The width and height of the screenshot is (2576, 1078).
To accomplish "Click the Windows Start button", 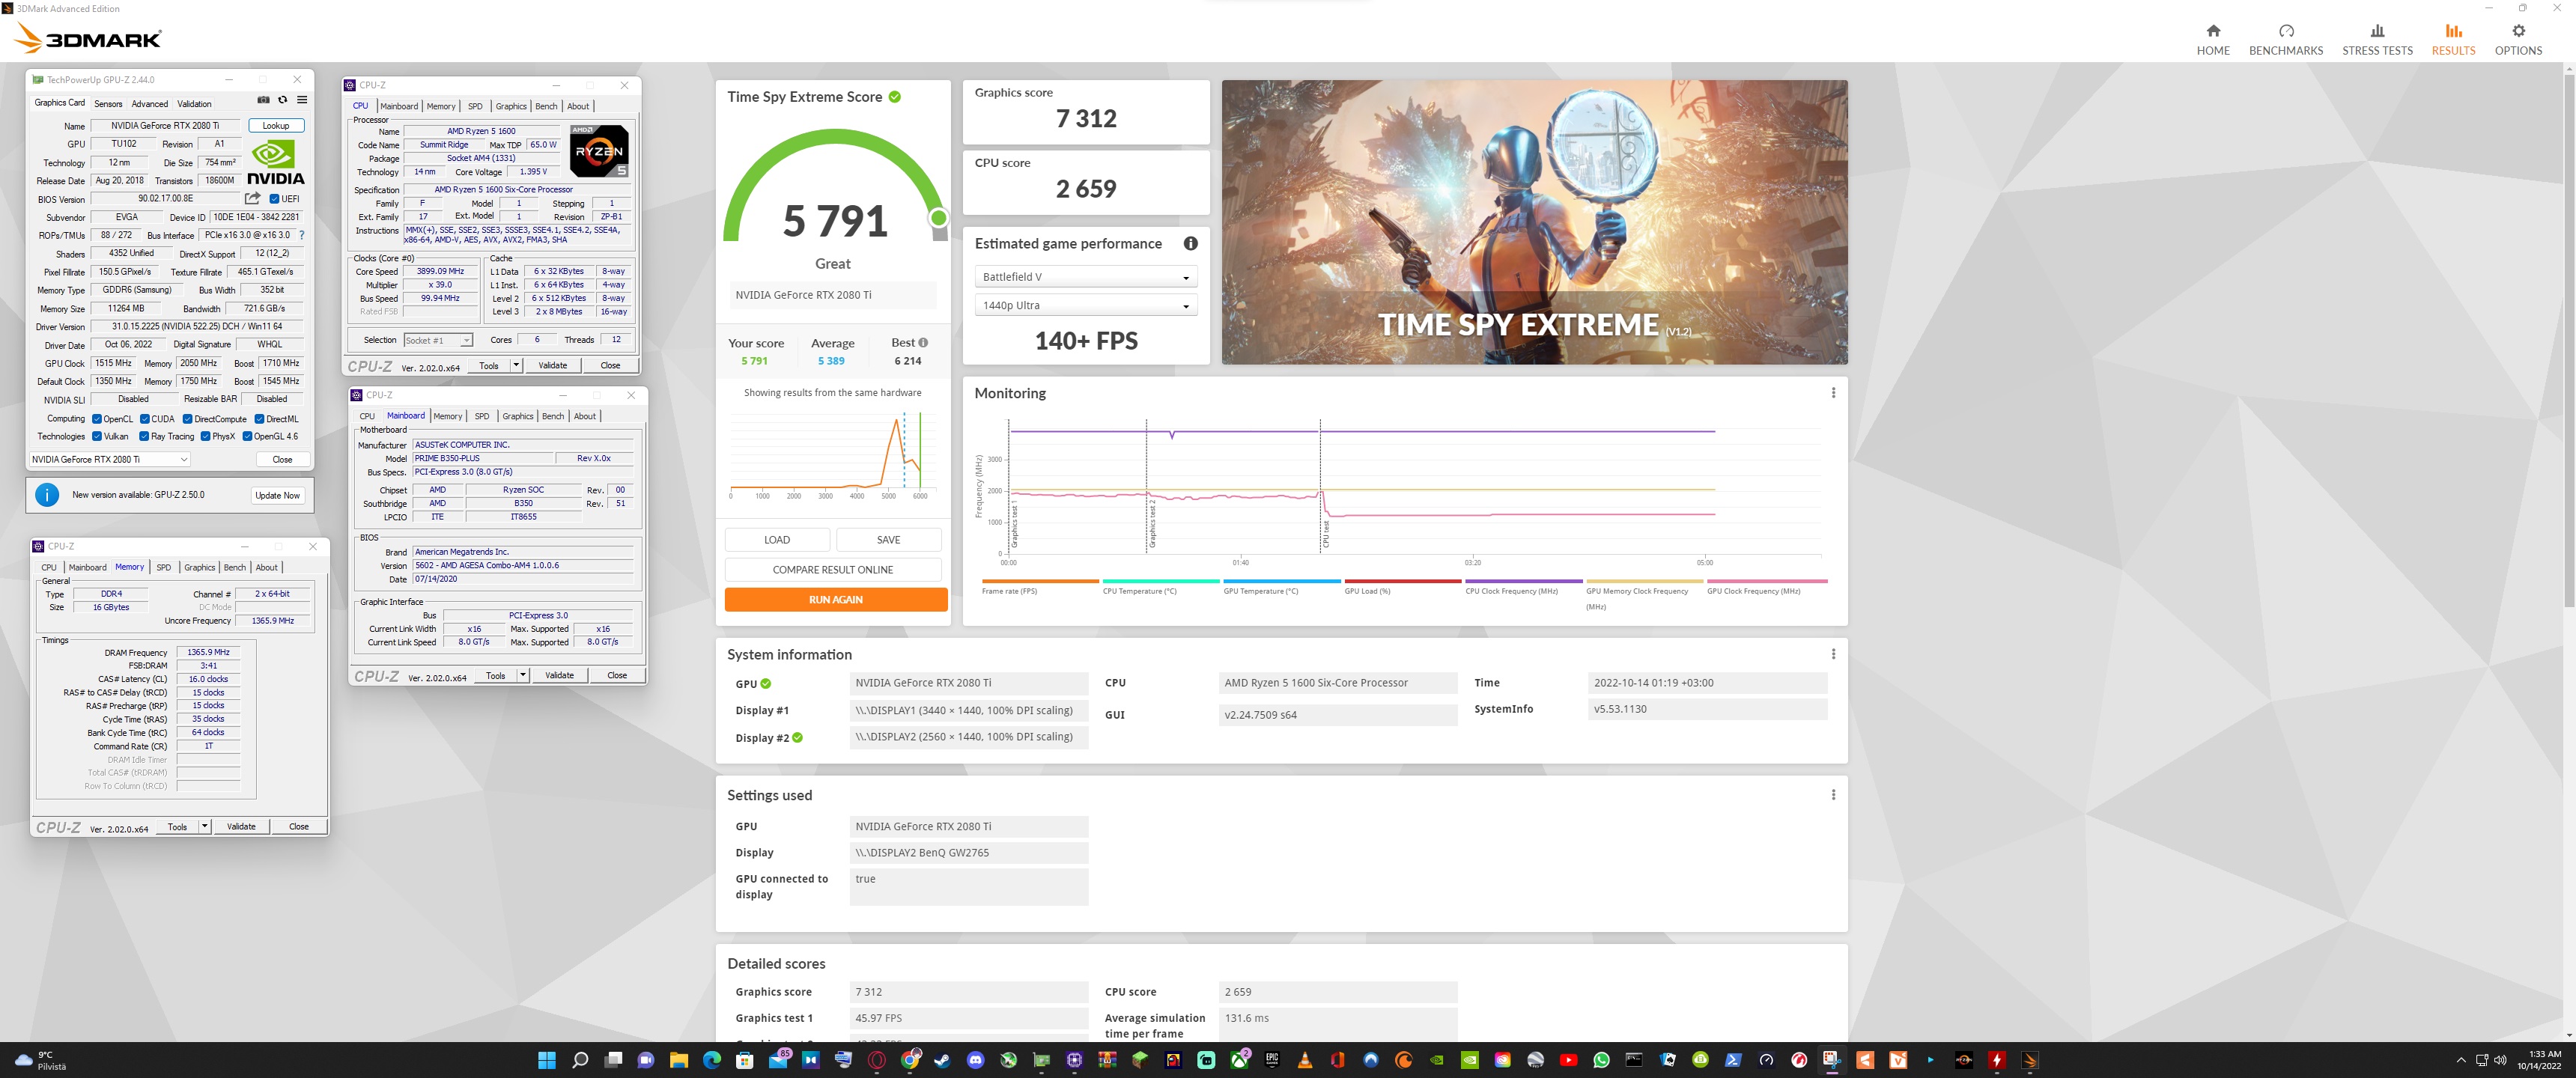I will [546, 1060].
